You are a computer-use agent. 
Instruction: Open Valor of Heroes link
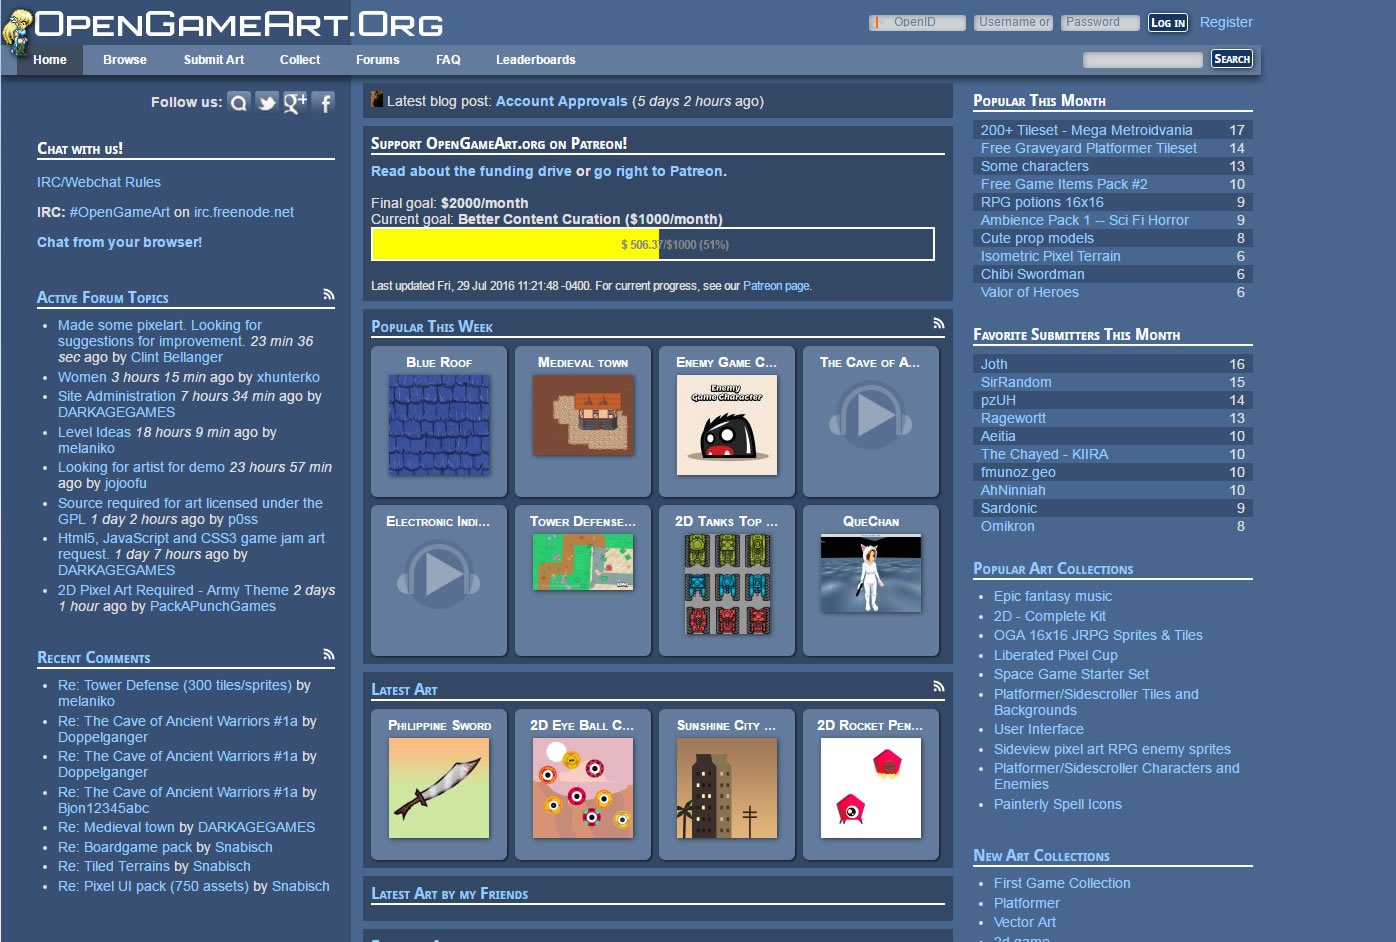(1030, 292)
